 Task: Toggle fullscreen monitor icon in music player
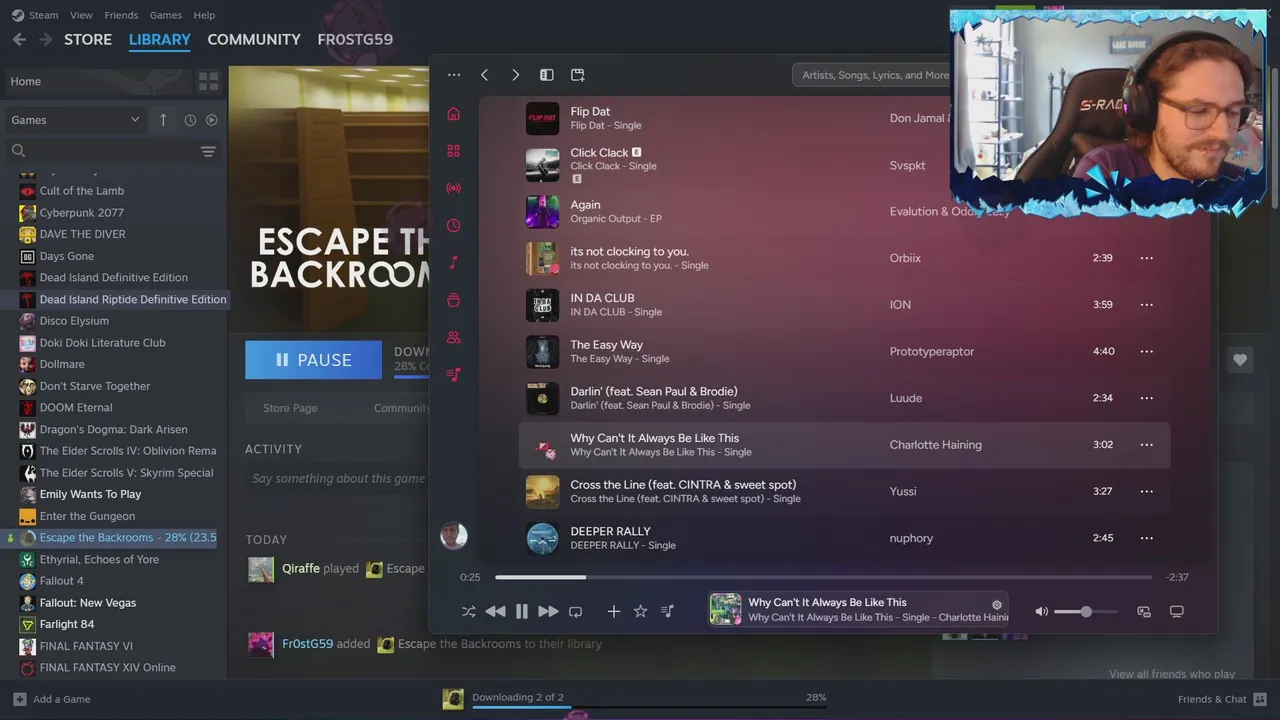[1176, 611]
